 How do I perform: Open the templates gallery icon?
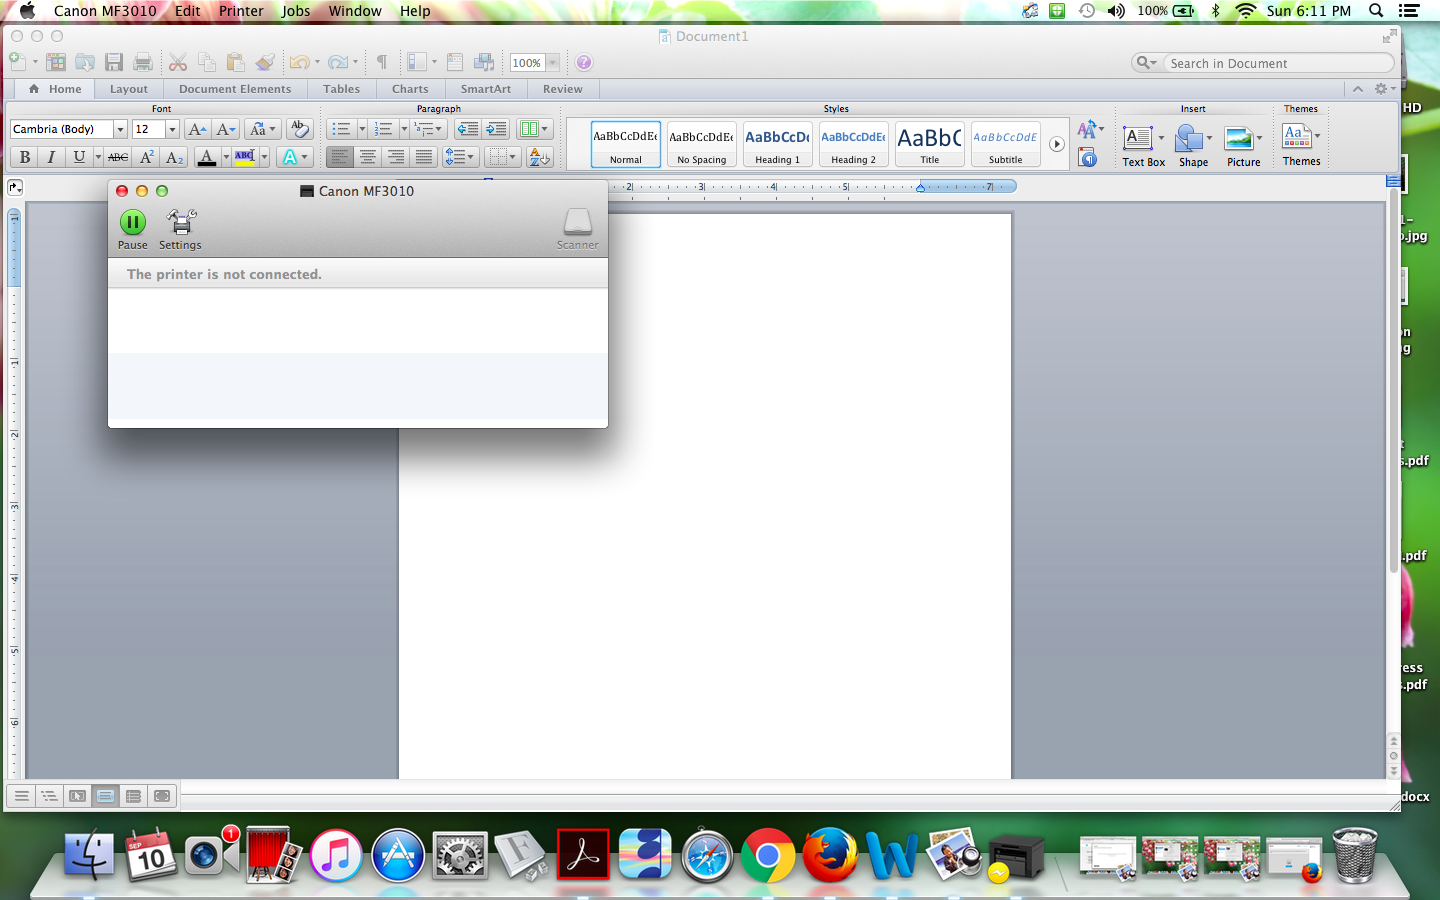(56, 62)
